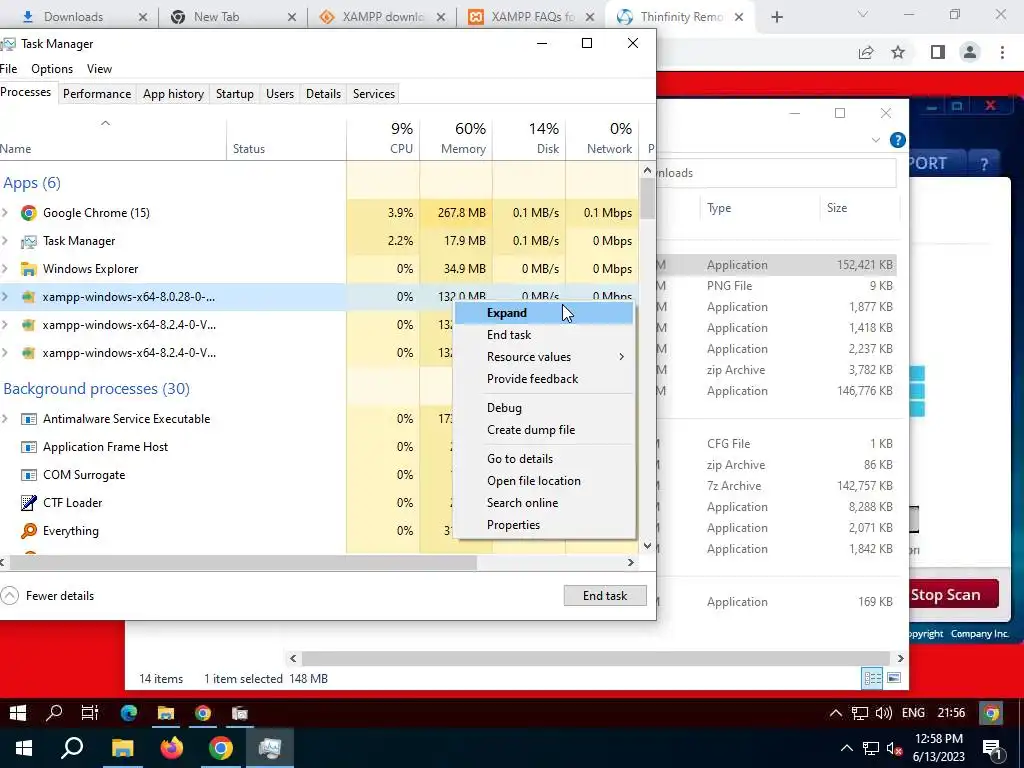Screen dimensions: 1024x768
Task: Click the Google Chrome process icon
Action: 28,213
